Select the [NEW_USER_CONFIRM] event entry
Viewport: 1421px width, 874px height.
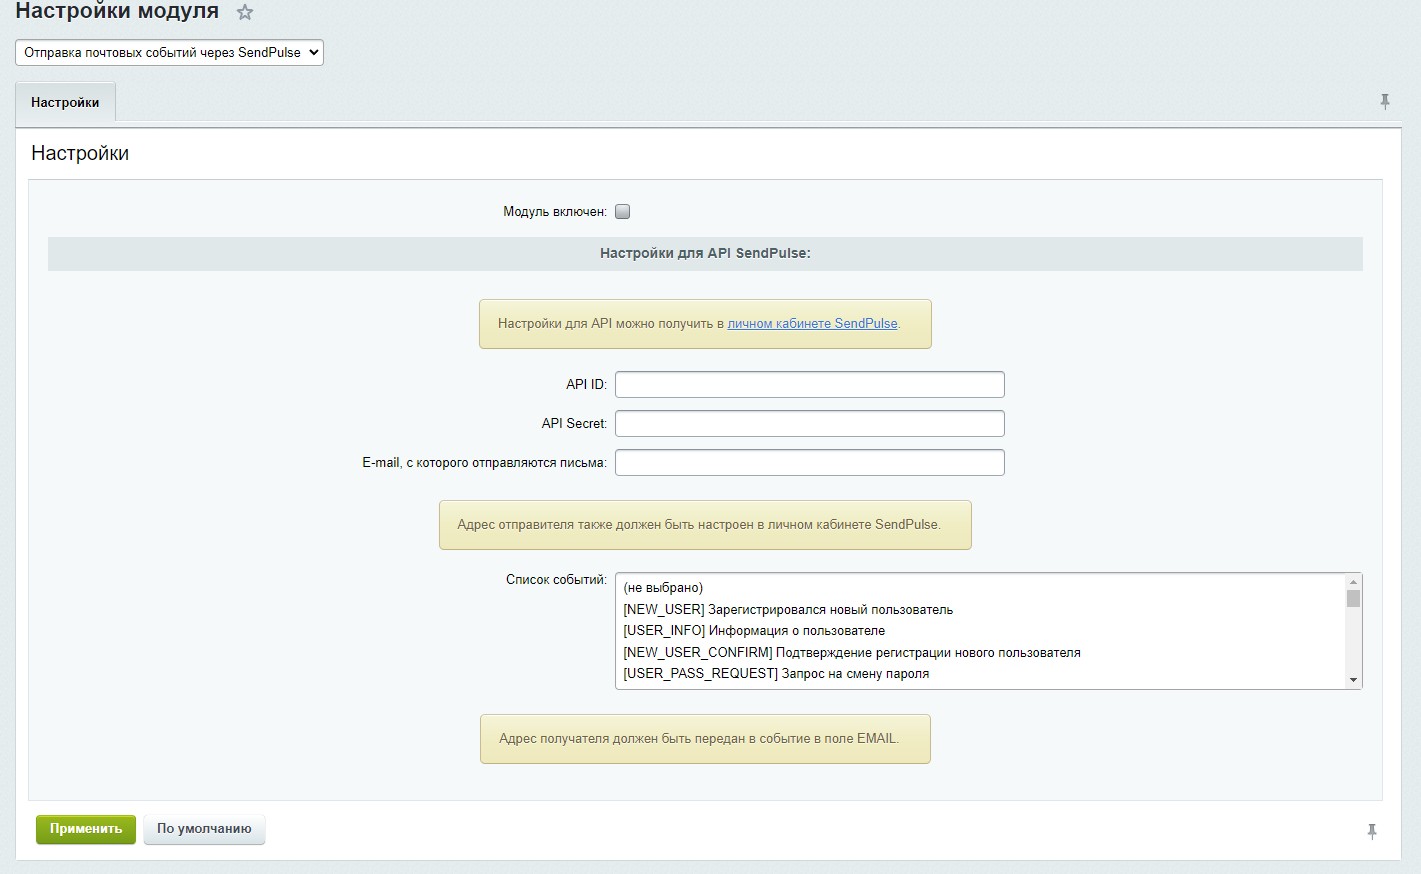pyautogui.click(x=851, y=653)
